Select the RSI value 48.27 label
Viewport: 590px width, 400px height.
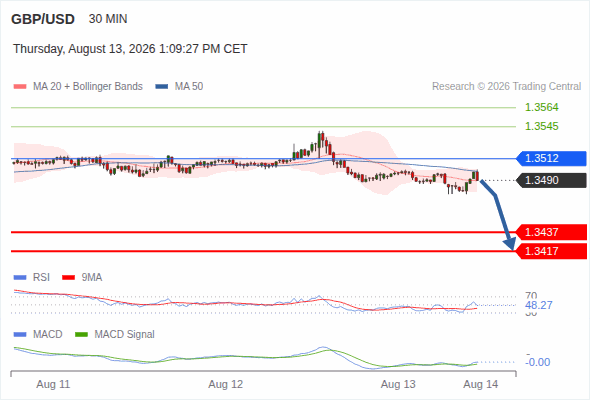point(538,305)
